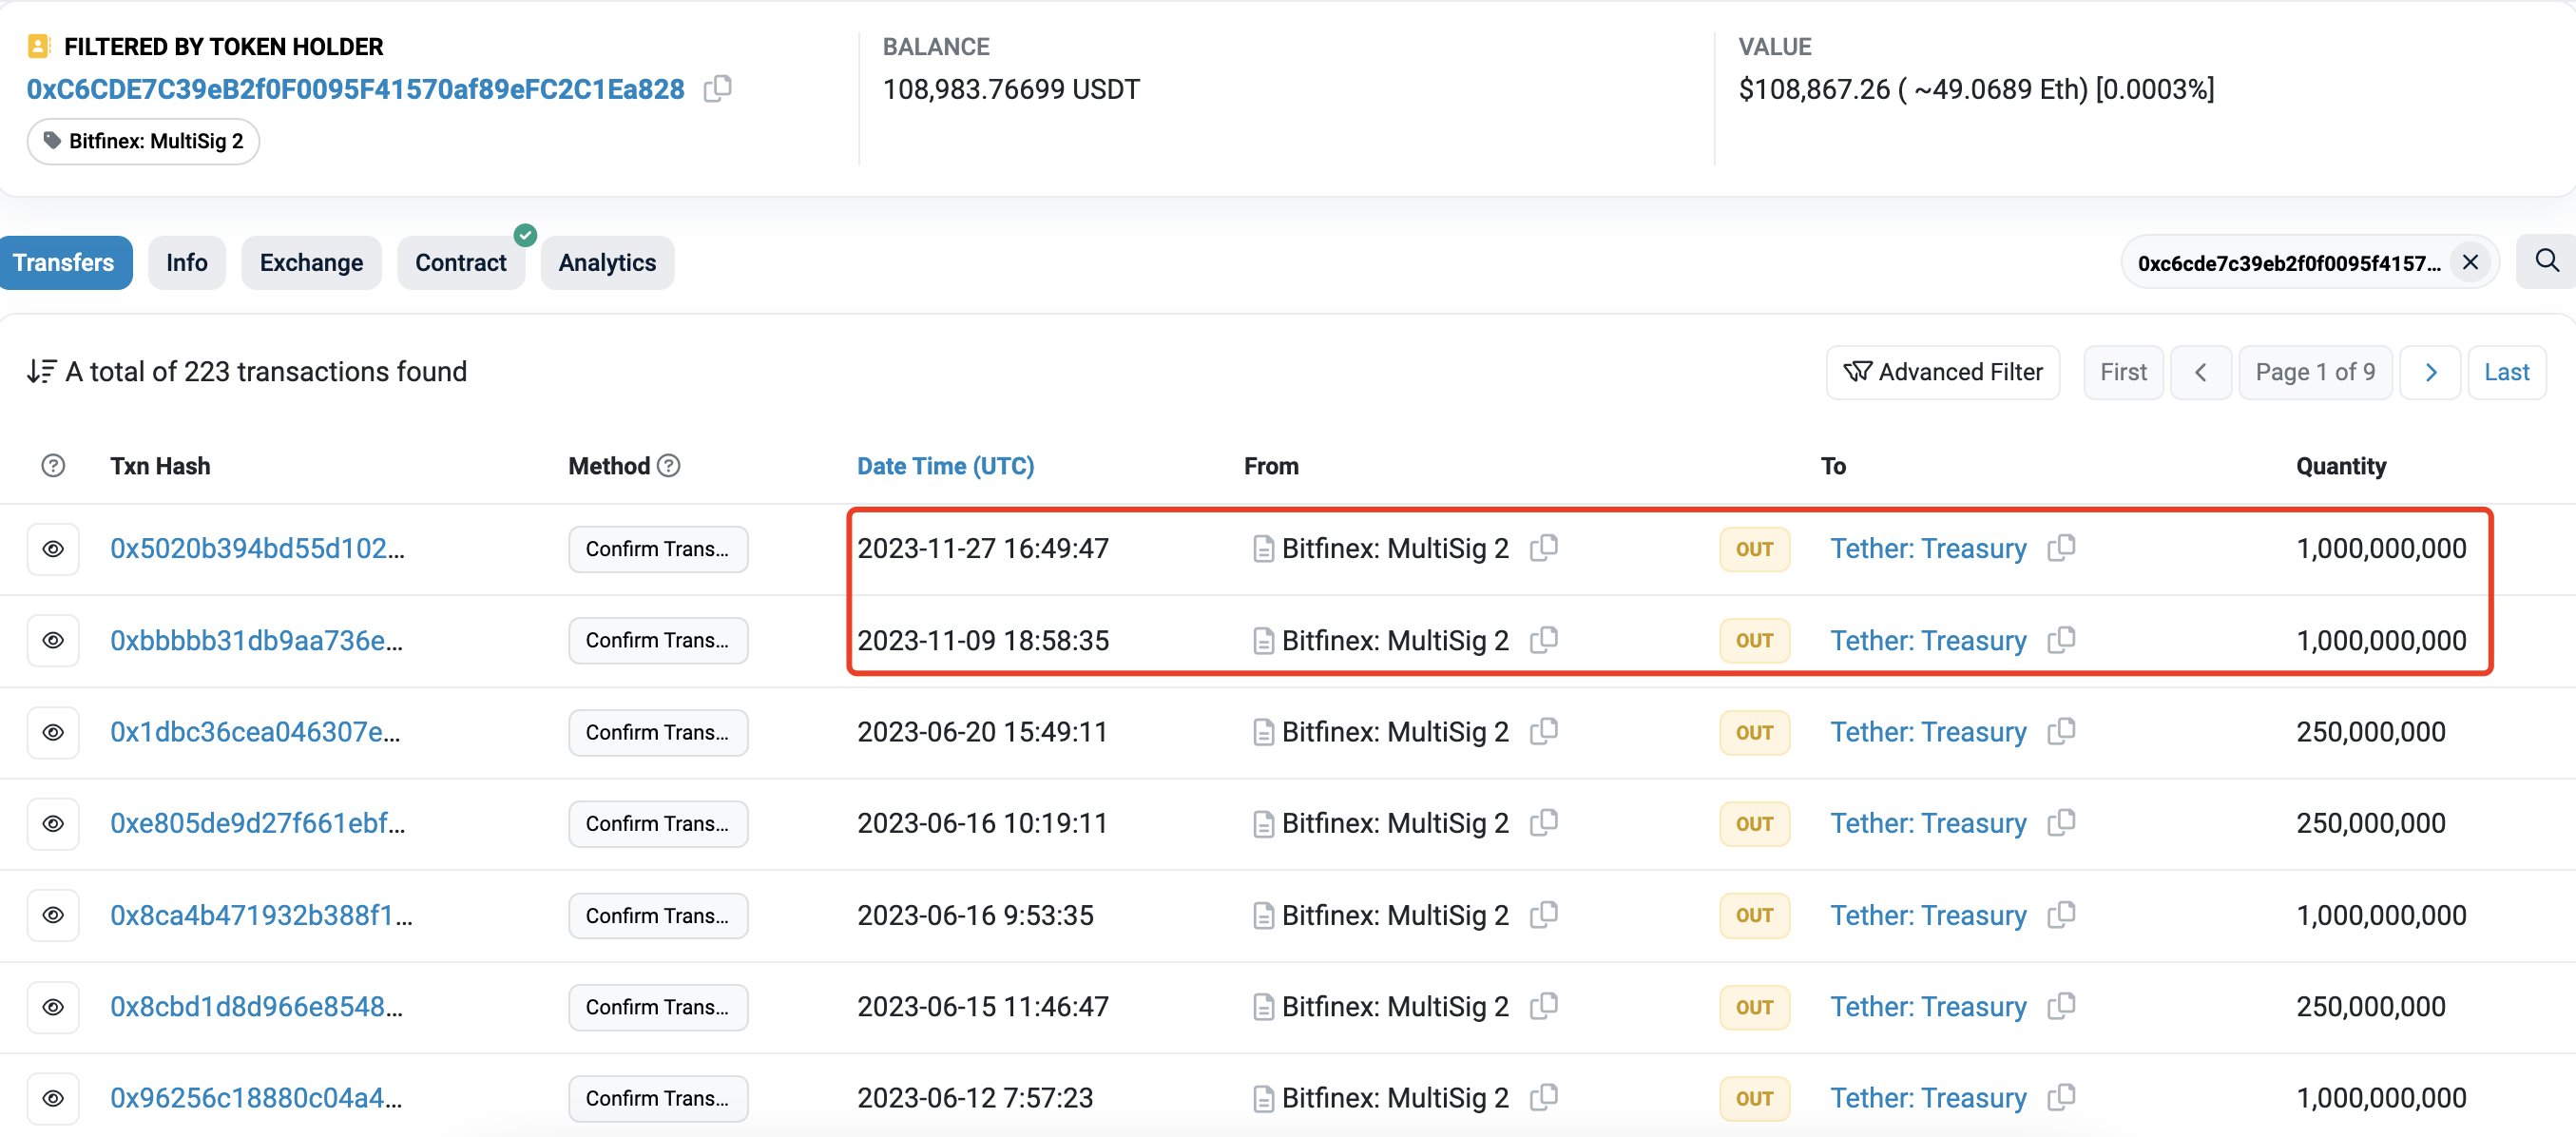Click OUT badge in 2023-06-15 row
Image resolution: width=2576 pixels, height=1137 pixels.
1754,1007
